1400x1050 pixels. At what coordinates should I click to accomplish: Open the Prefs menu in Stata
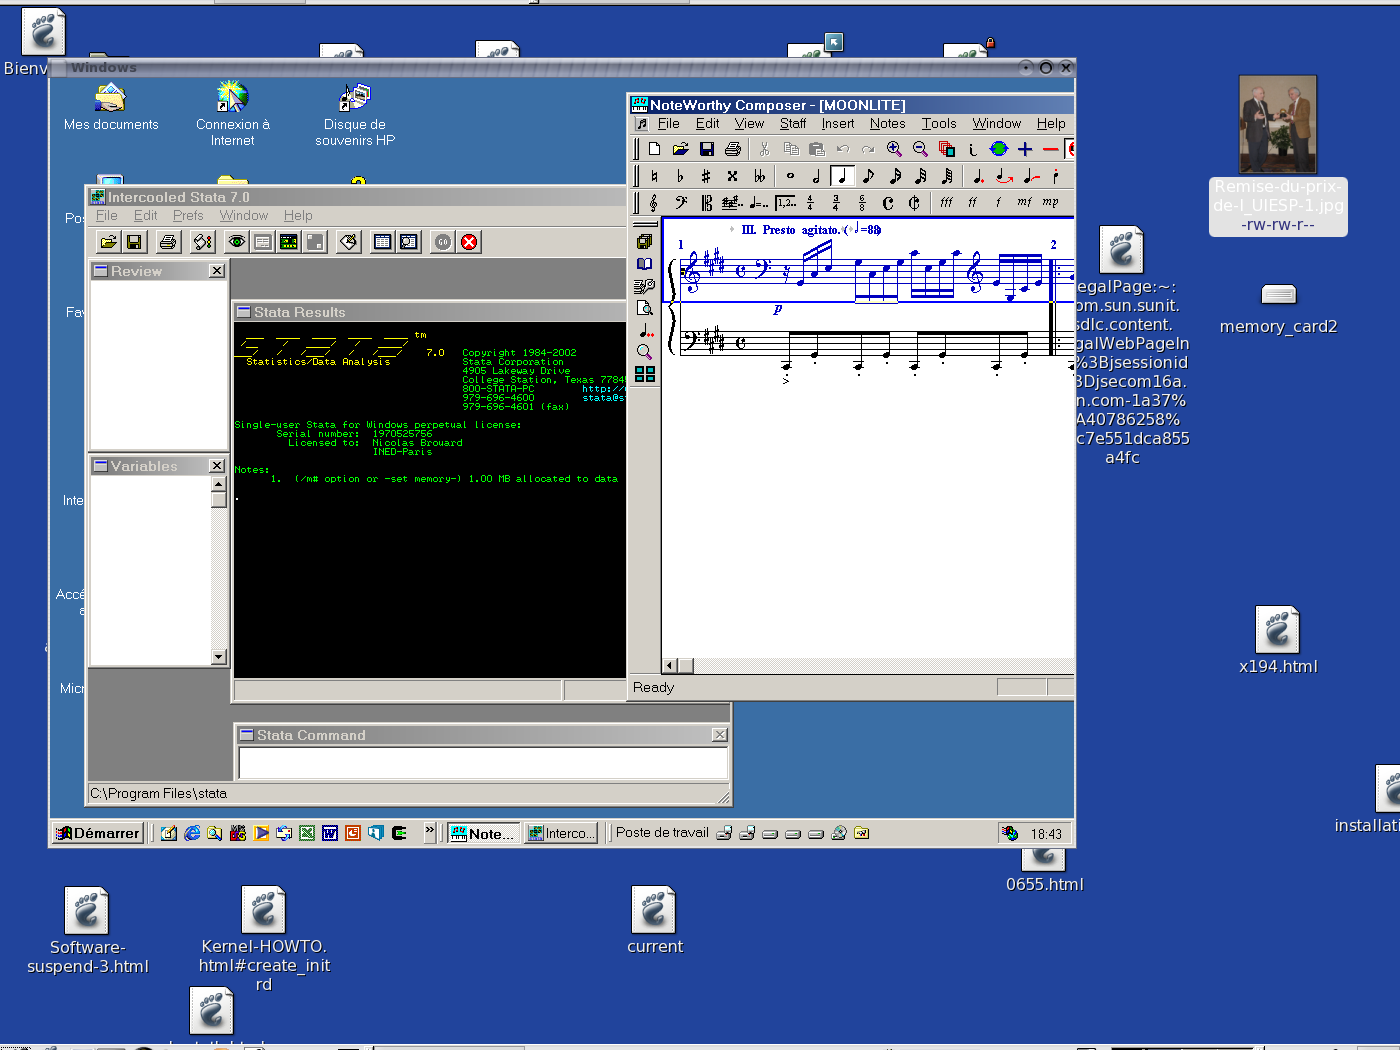tap(188, 215)
